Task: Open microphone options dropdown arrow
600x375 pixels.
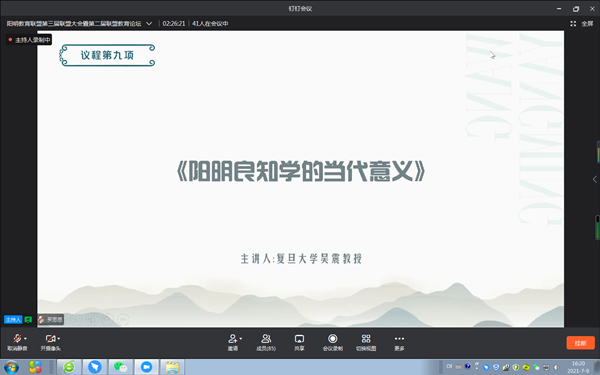Action: point(25,339)
